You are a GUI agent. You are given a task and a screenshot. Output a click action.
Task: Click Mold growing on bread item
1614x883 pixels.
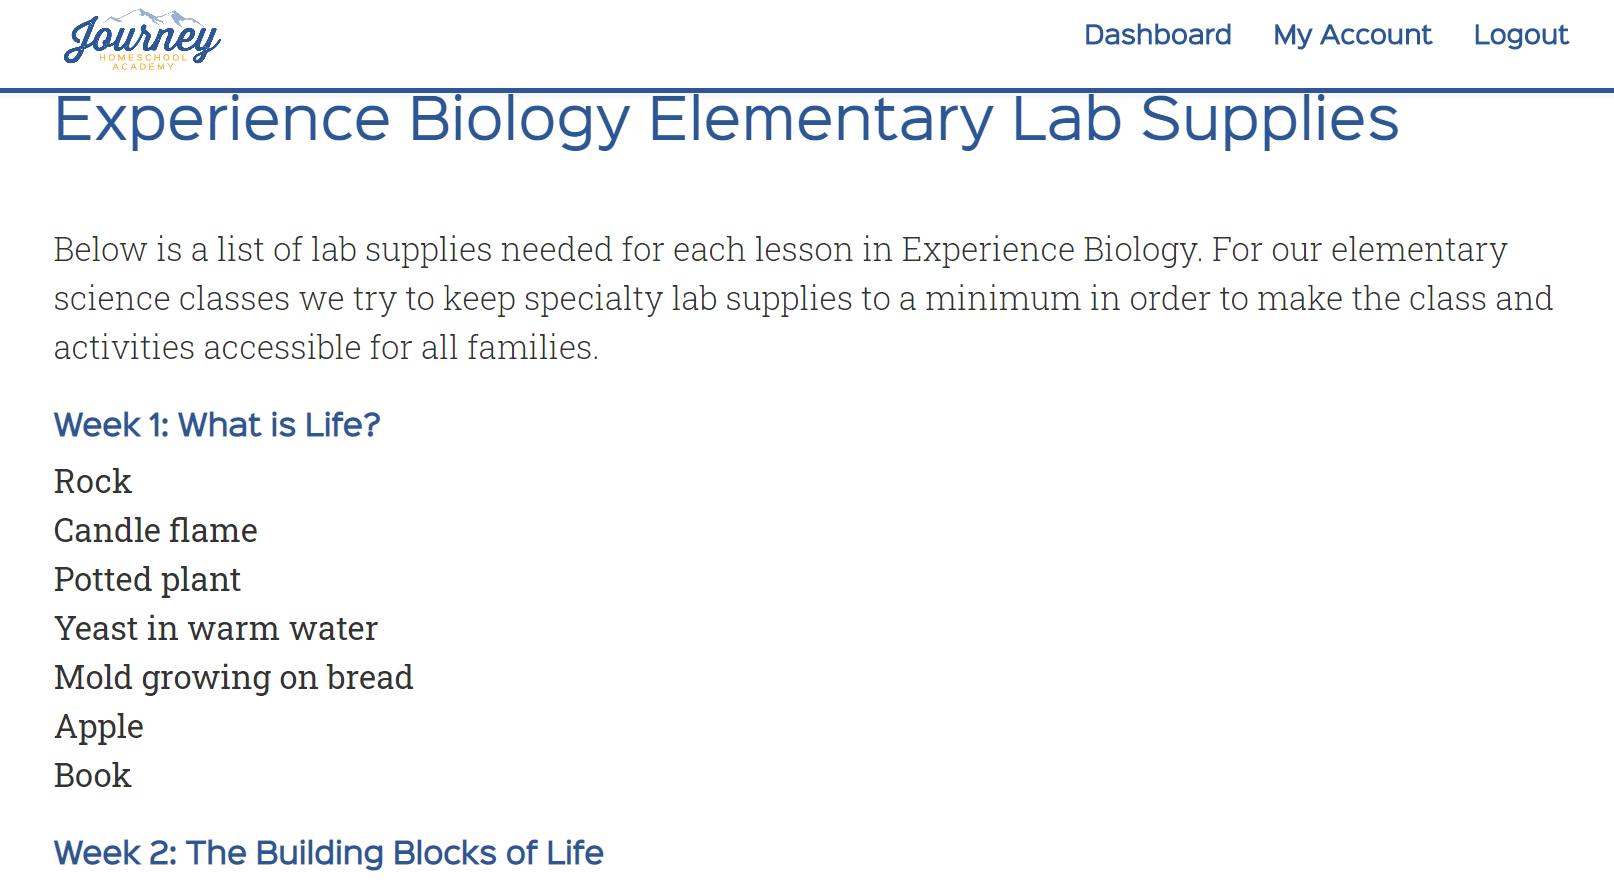coord(233,678)
